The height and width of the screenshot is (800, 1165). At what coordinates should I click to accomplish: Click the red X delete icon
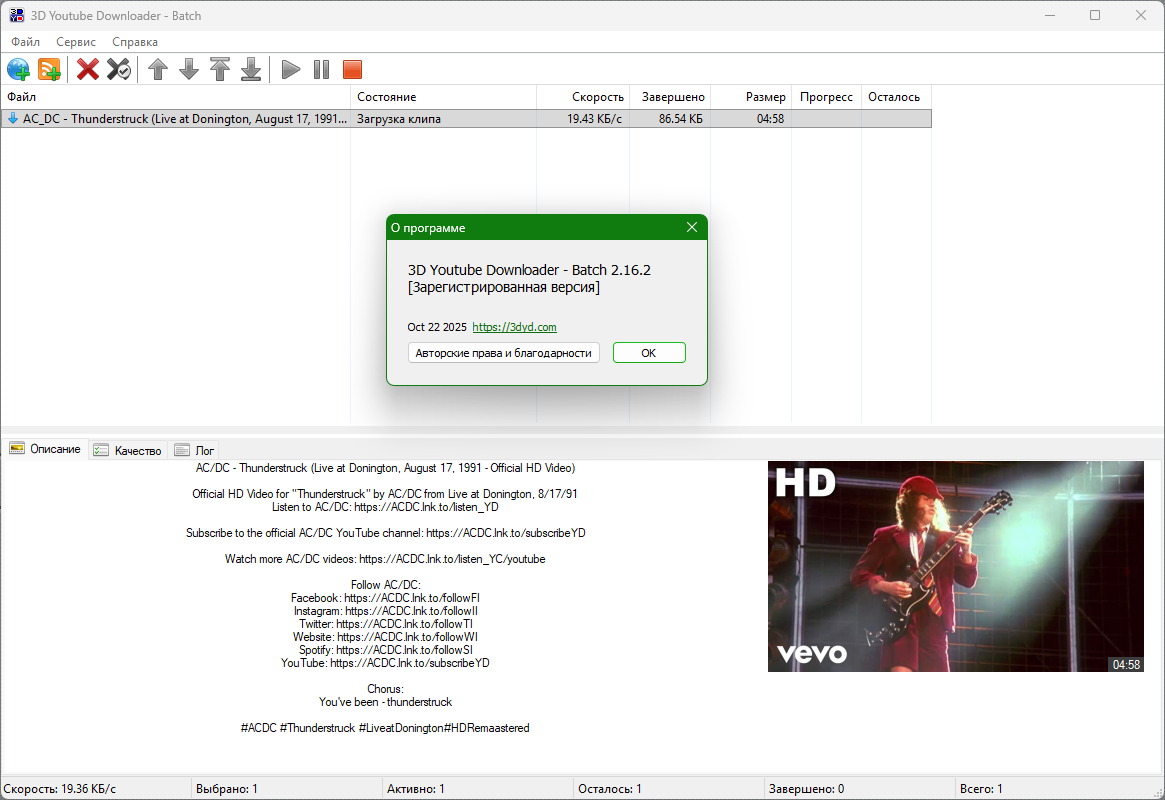[x=88, y=70]
